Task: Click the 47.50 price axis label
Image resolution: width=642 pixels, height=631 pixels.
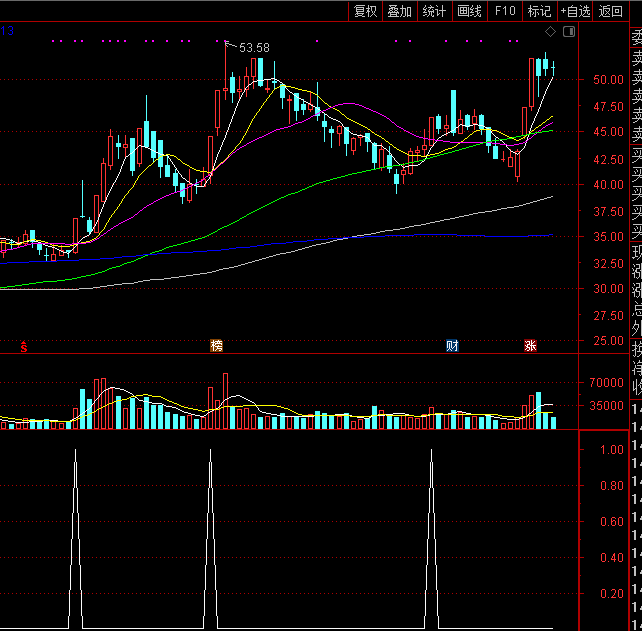Action: click(x=608, y=106)
